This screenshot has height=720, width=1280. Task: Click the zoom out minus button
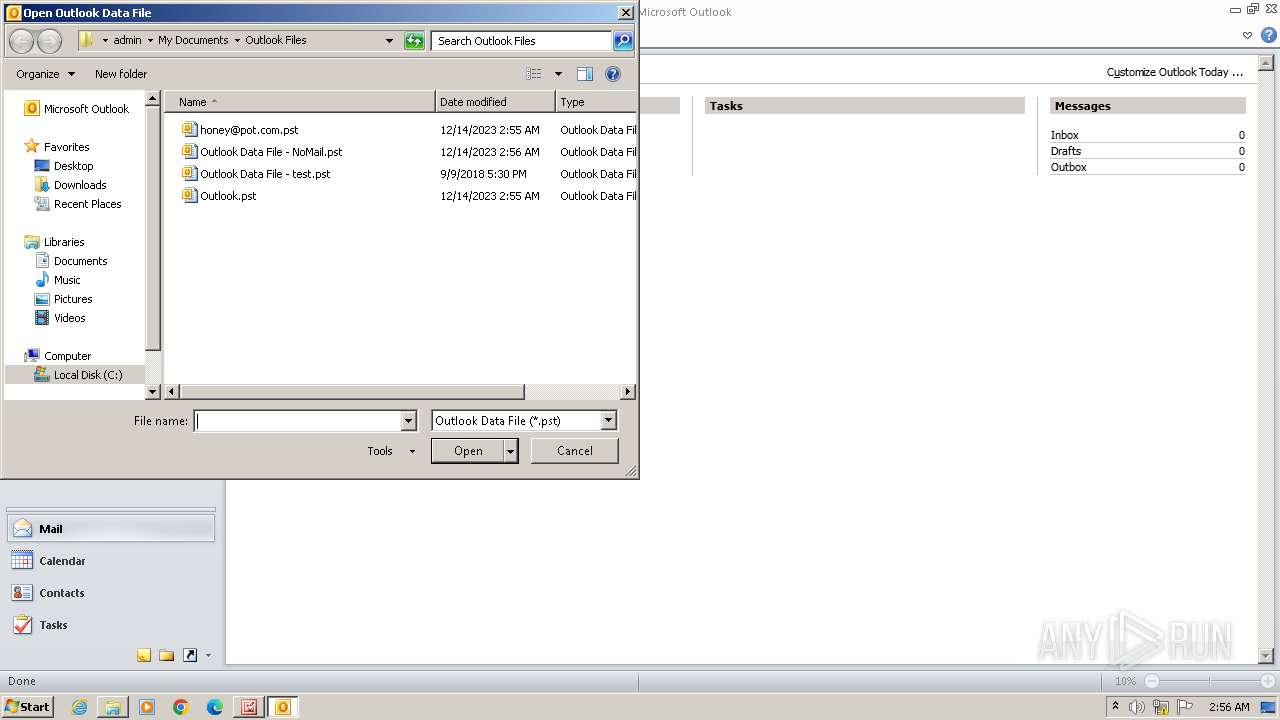click(x=1151, y=681)
